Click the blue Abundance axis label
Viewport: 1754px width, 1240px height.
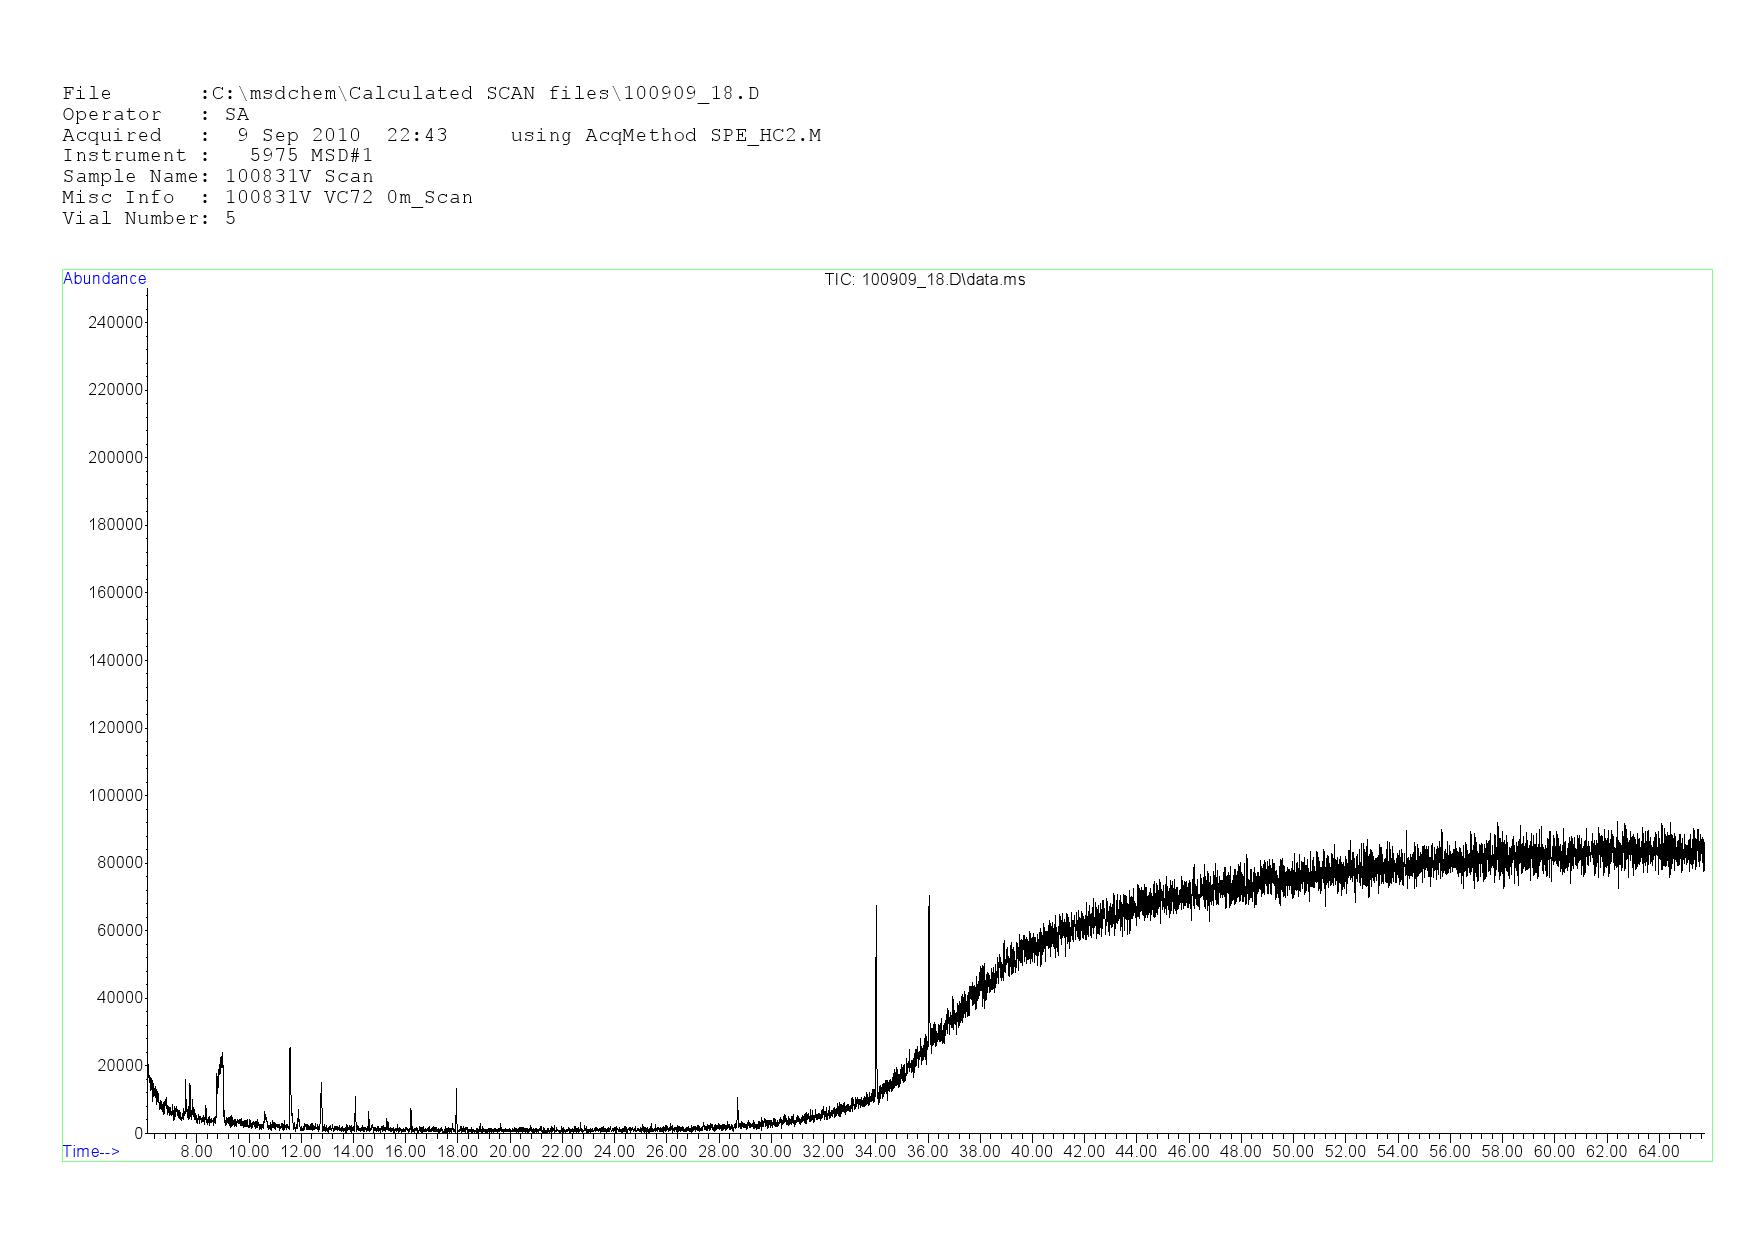104,279
